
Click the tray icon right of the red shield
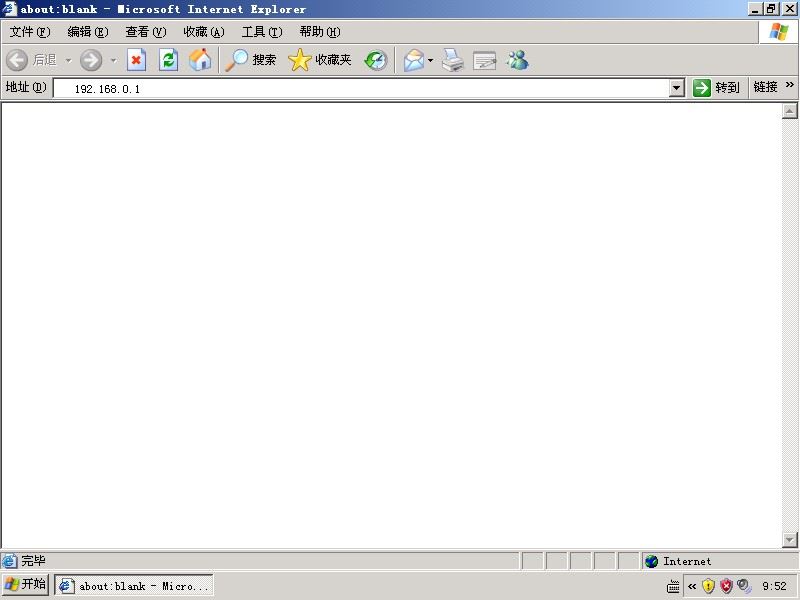click(744, 586)
